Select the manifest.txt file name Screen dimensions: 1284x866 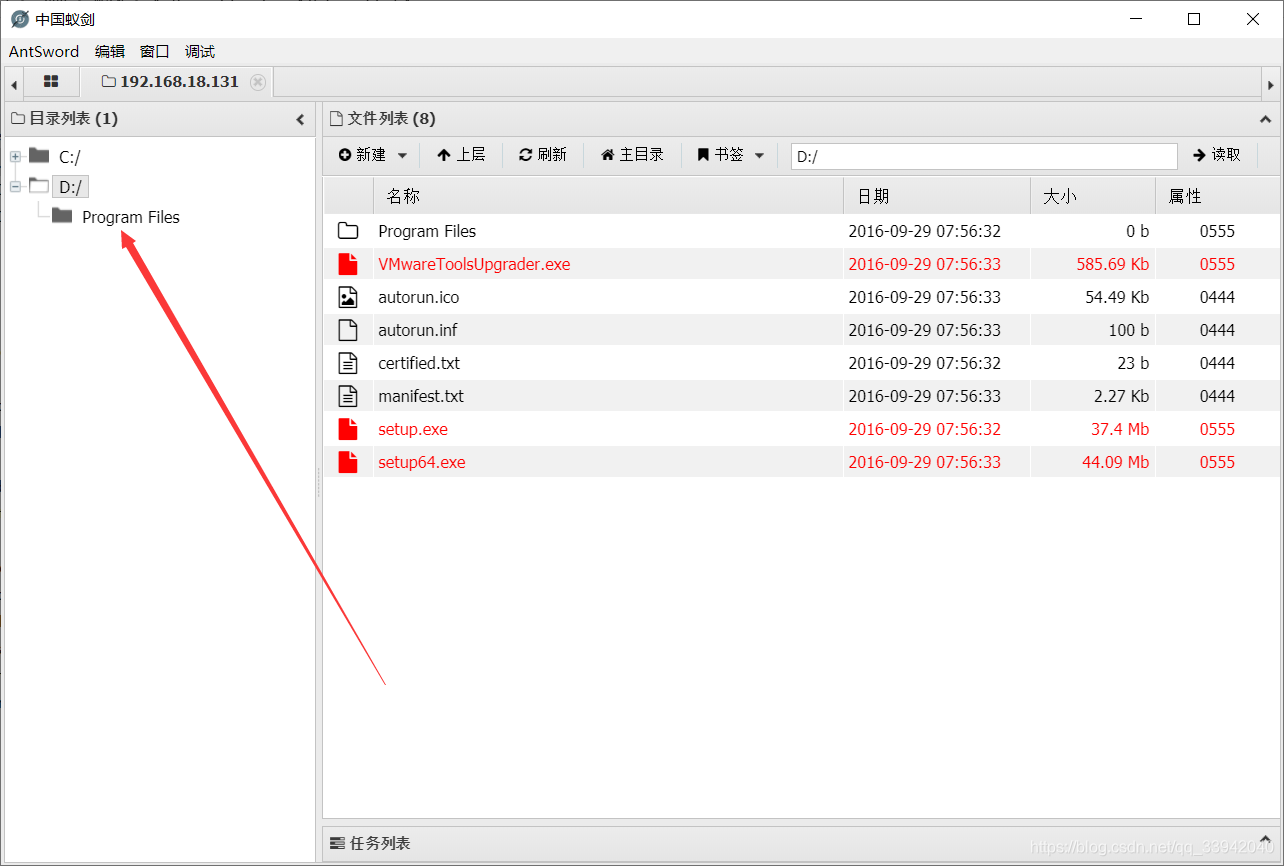tap(421, 396)
